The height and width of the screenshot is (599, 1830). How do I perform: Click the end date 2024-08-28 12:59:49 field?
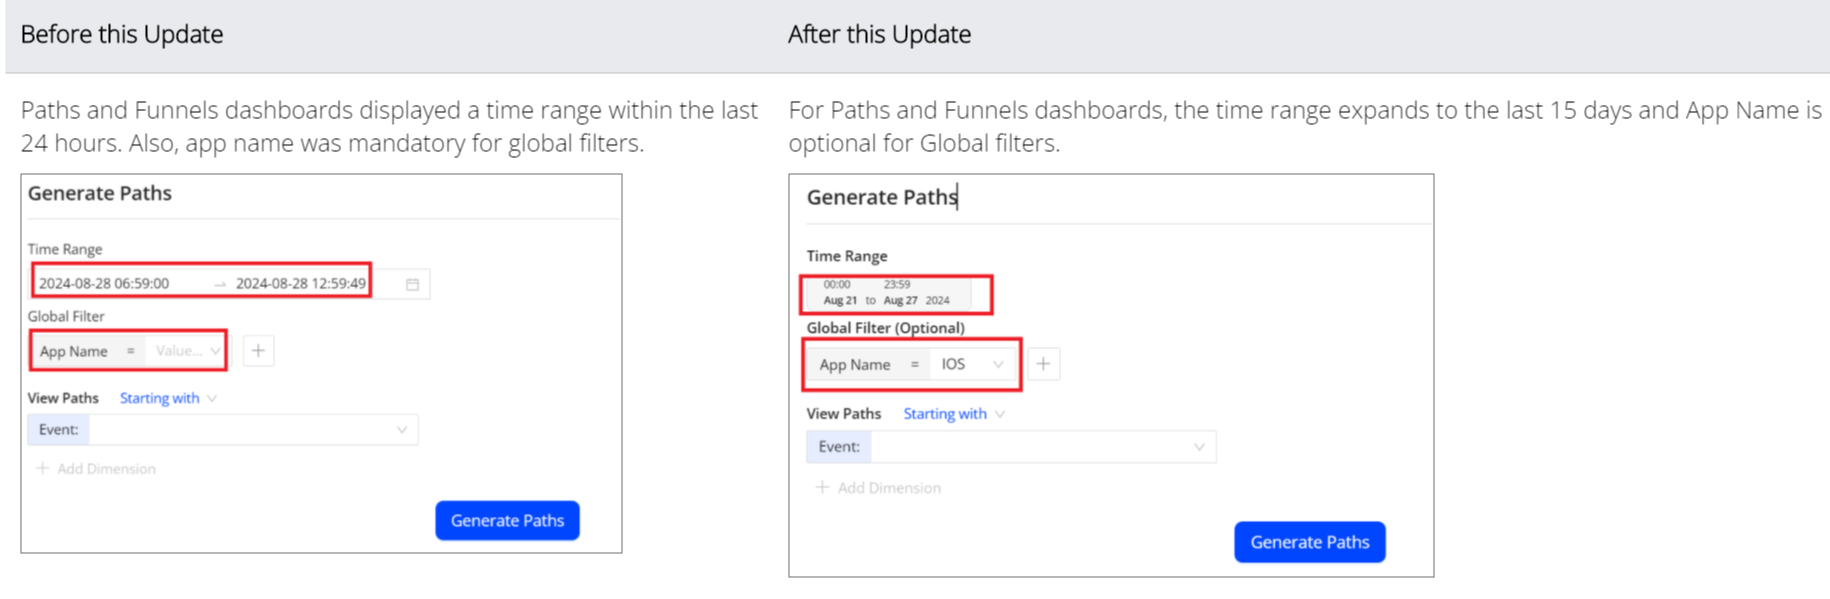[300, 284]
